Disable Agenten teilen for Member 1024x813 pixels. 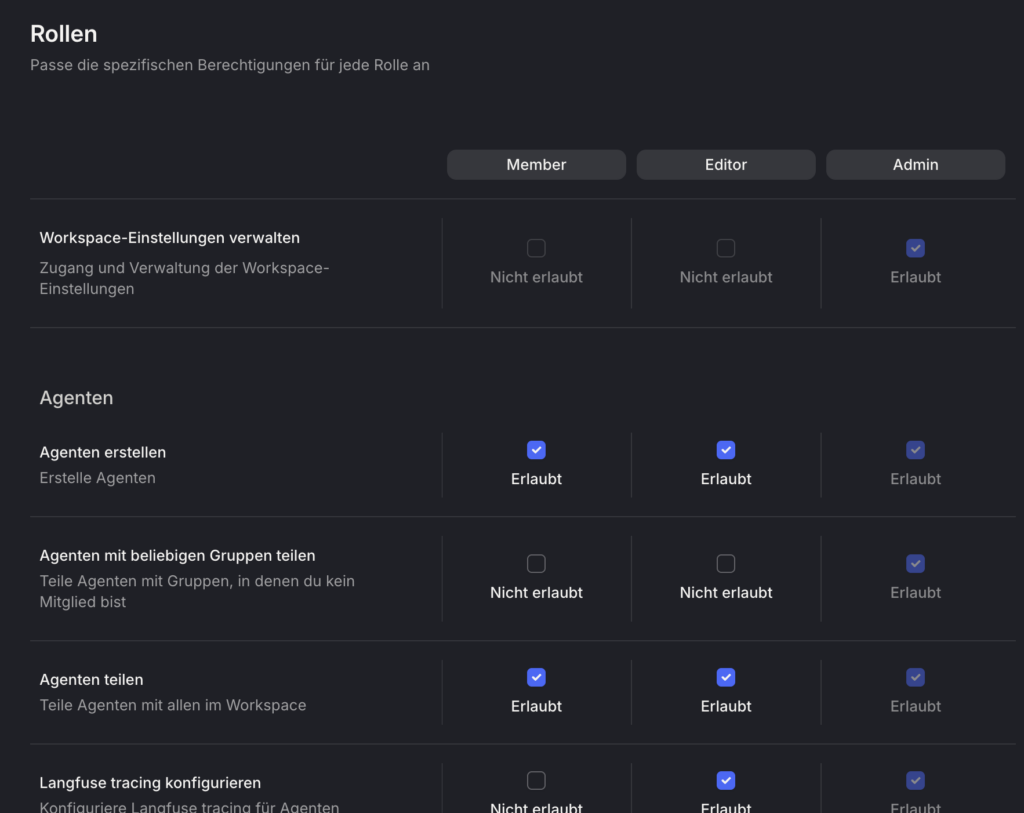pos(536,677)
